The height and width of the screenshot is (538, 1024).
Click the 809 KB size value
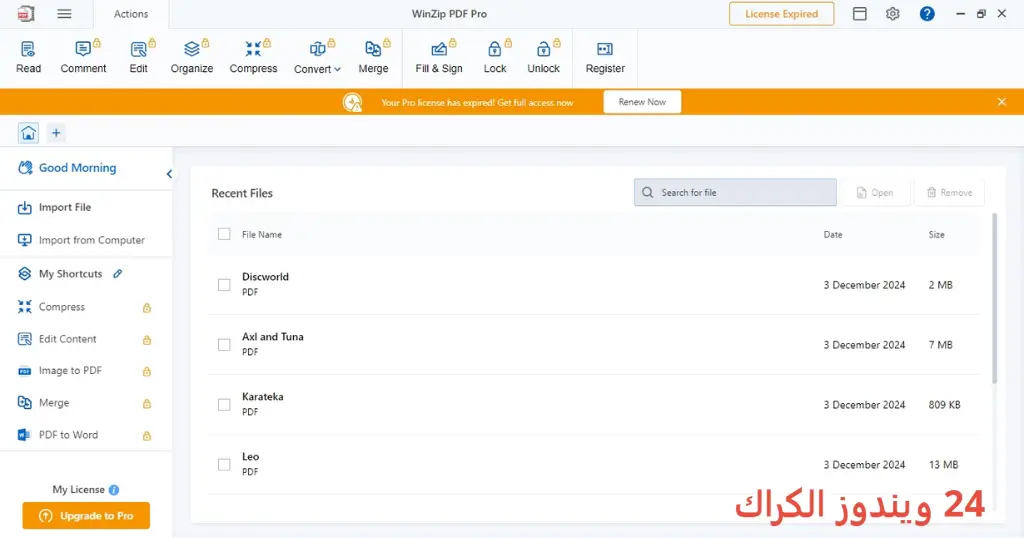coord(944,405)
